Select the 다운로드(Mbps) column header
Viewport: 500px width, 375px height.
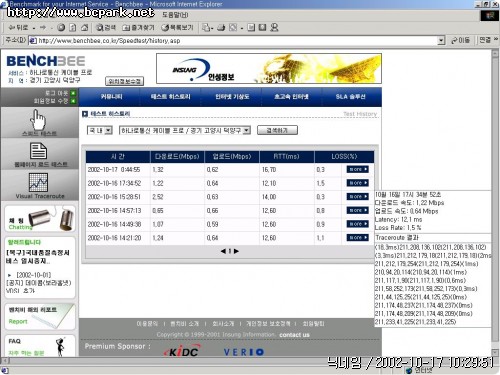coord(177,156)
